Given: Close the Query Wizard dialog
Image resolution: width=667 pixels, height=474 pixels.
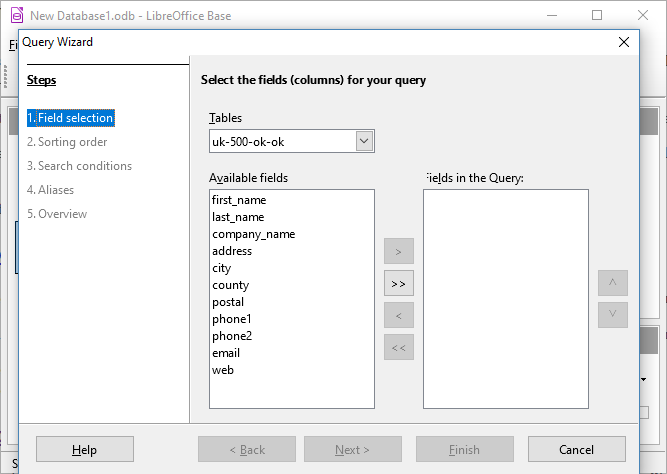Looking at the screenshot, I should click(624, 42).
